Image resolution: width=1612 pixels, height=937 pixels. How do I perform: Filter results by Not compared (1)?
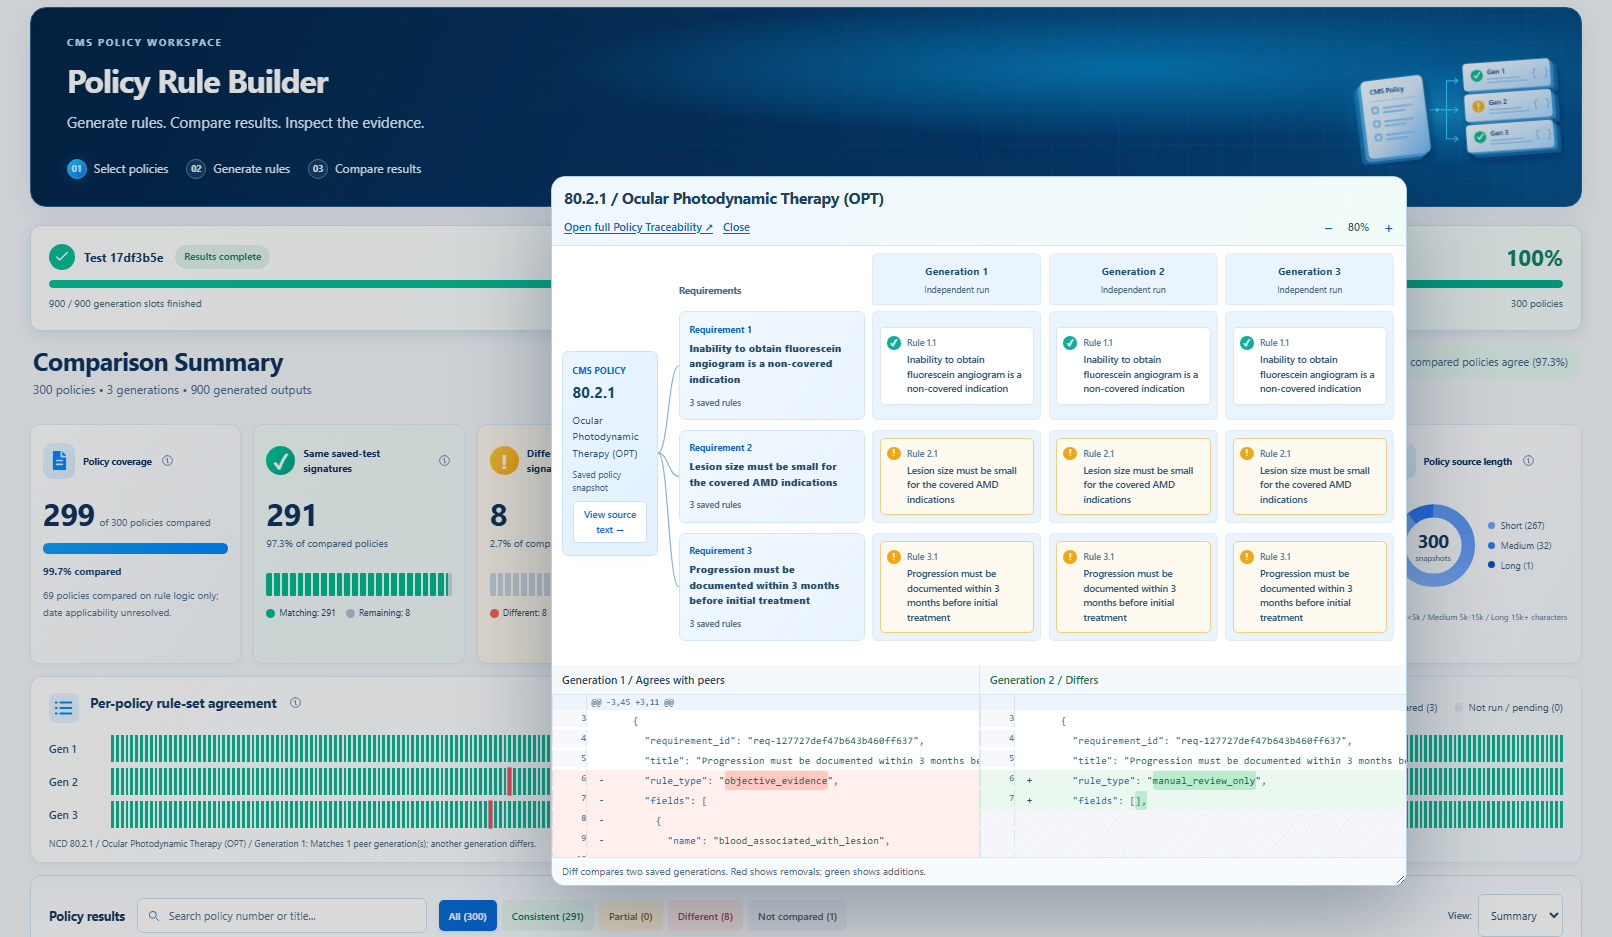797,916
